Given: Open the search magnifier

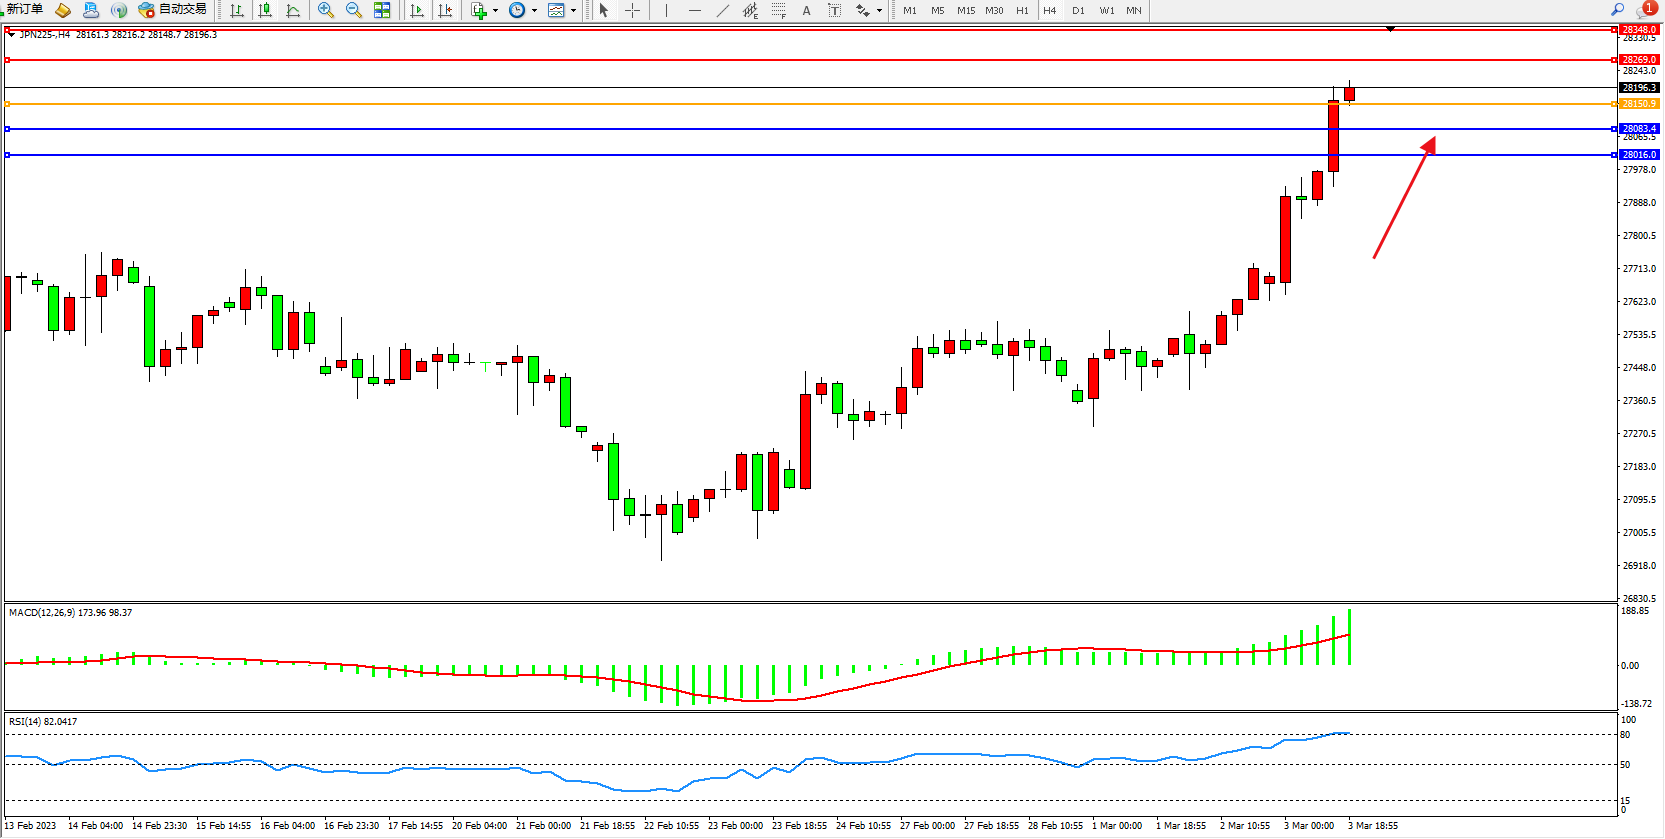Looking at the screenshot, I should point(1617,9).
